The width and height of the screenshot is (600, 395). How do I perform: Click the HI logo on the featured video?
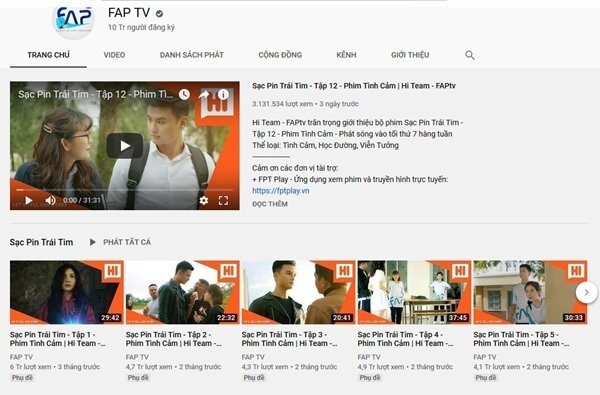point(217,105)
